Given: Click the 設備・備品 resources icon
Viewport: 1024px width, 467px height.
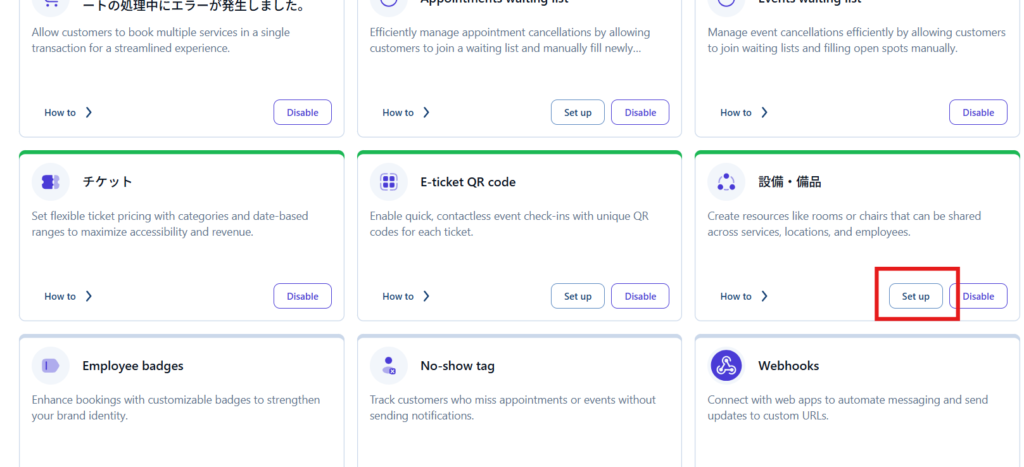Looking at the screenshot, I should [x=726, y=182].
